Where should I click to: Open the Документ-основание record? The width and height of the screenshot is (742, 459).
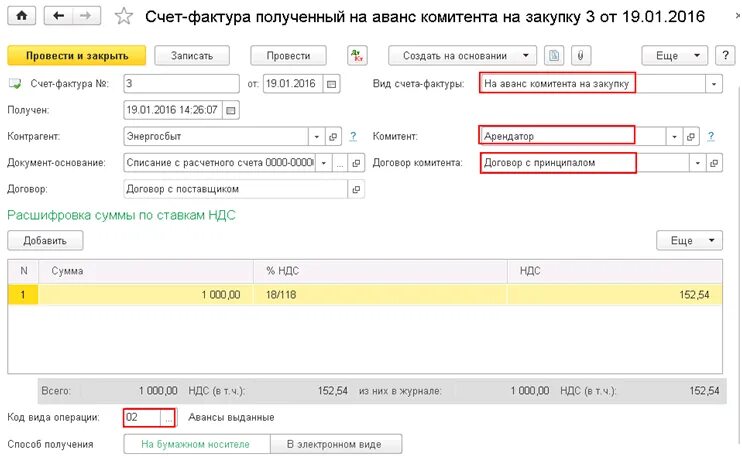(356, 163)
